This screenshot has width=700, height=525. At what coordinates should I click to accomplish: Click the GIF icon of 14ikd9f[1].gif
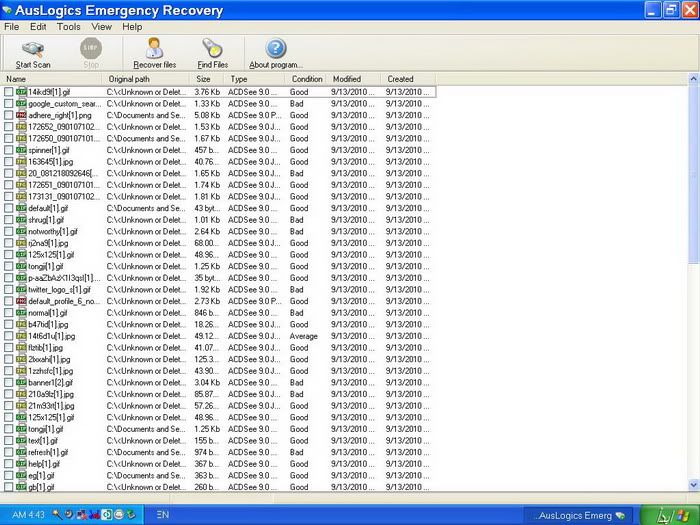coord(21,92)
